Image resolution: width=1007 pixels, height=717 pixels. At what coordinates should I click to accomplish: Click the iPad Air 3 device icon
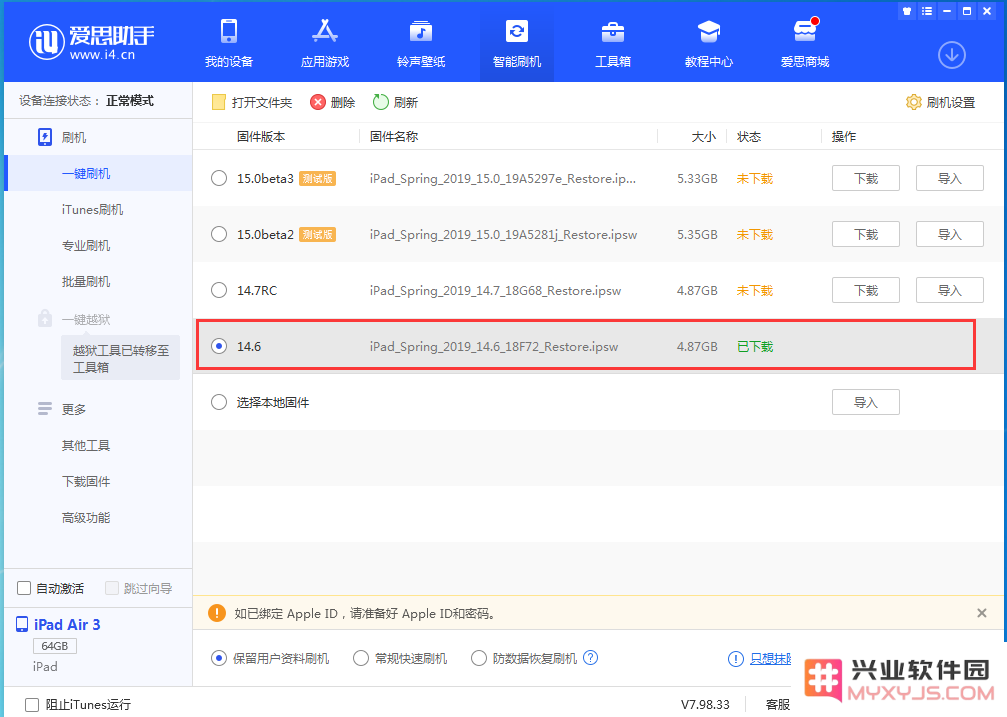tap(22, 624)
